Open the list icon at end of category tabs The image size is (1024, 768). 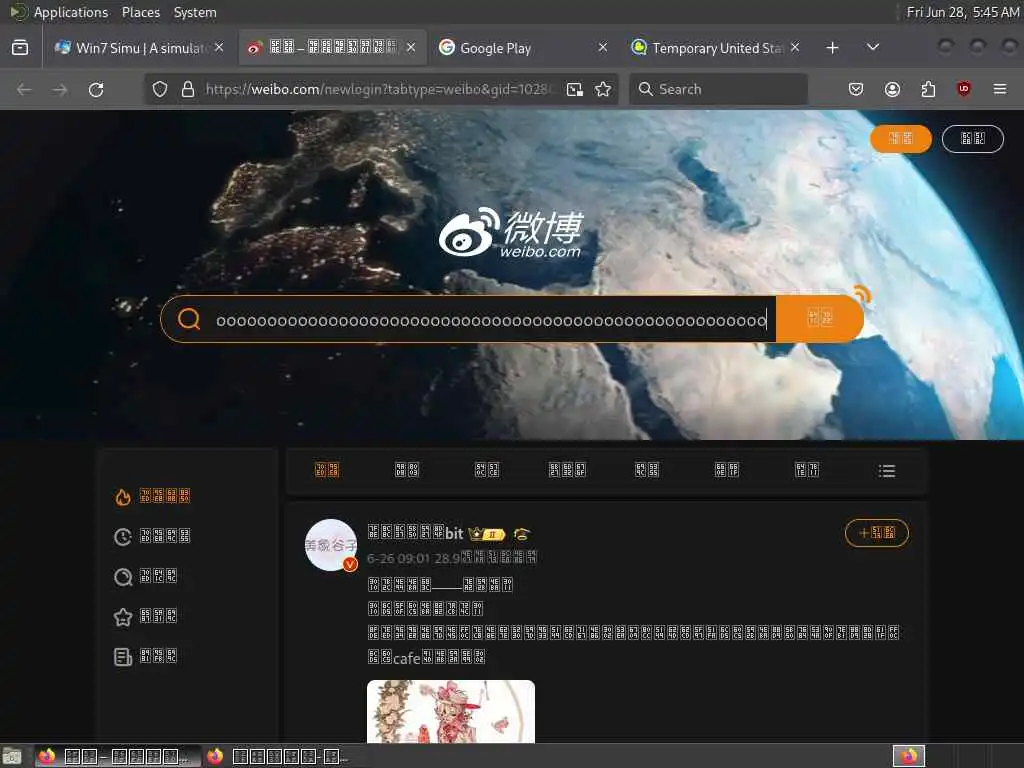coord(887,470)
